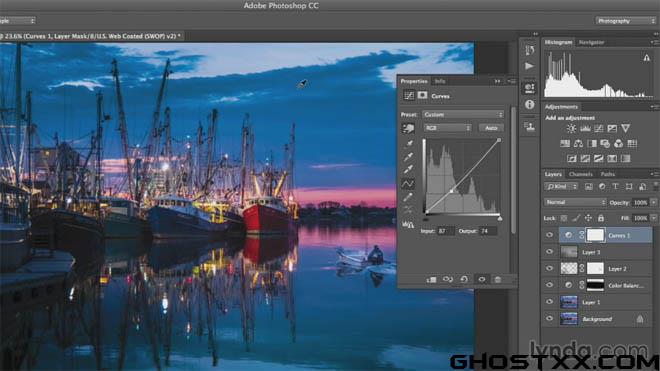Open the layer blend mode Normal dropdown

coord(575,203)
